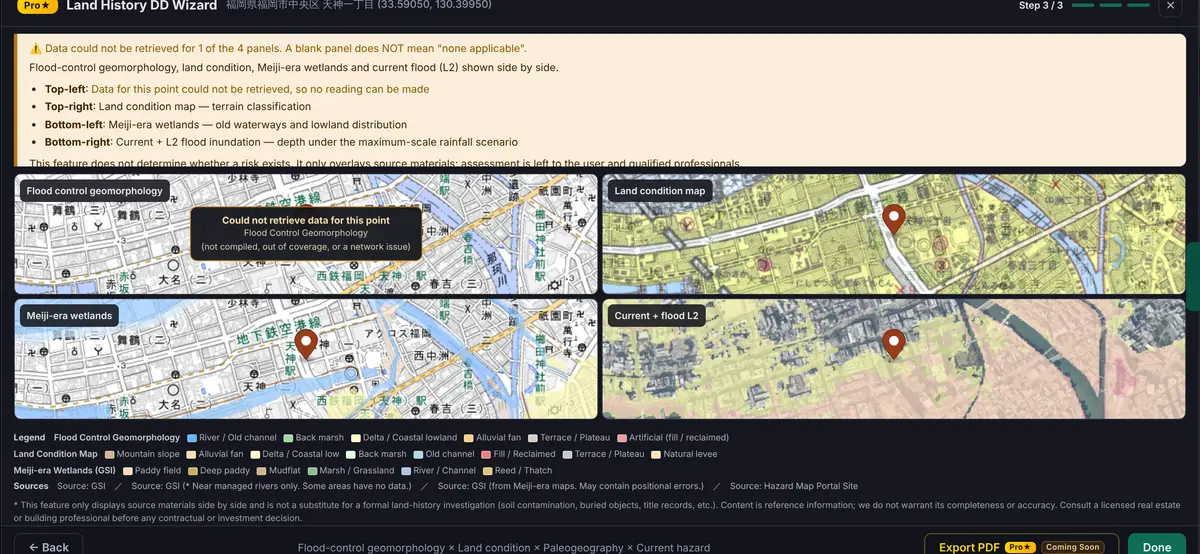Close the Land History DD Wizard

(1170, 6)
